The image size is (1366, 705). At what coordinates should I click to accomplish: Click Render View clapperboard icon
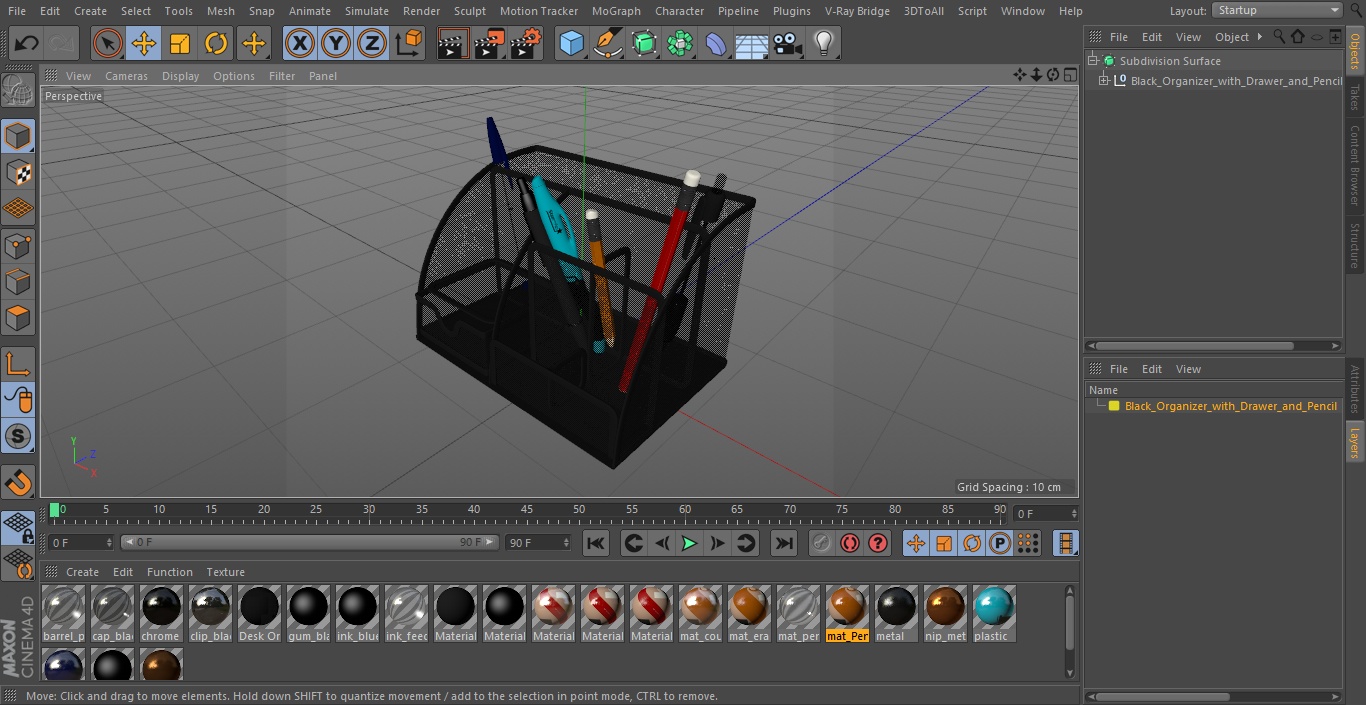[453, 43]
